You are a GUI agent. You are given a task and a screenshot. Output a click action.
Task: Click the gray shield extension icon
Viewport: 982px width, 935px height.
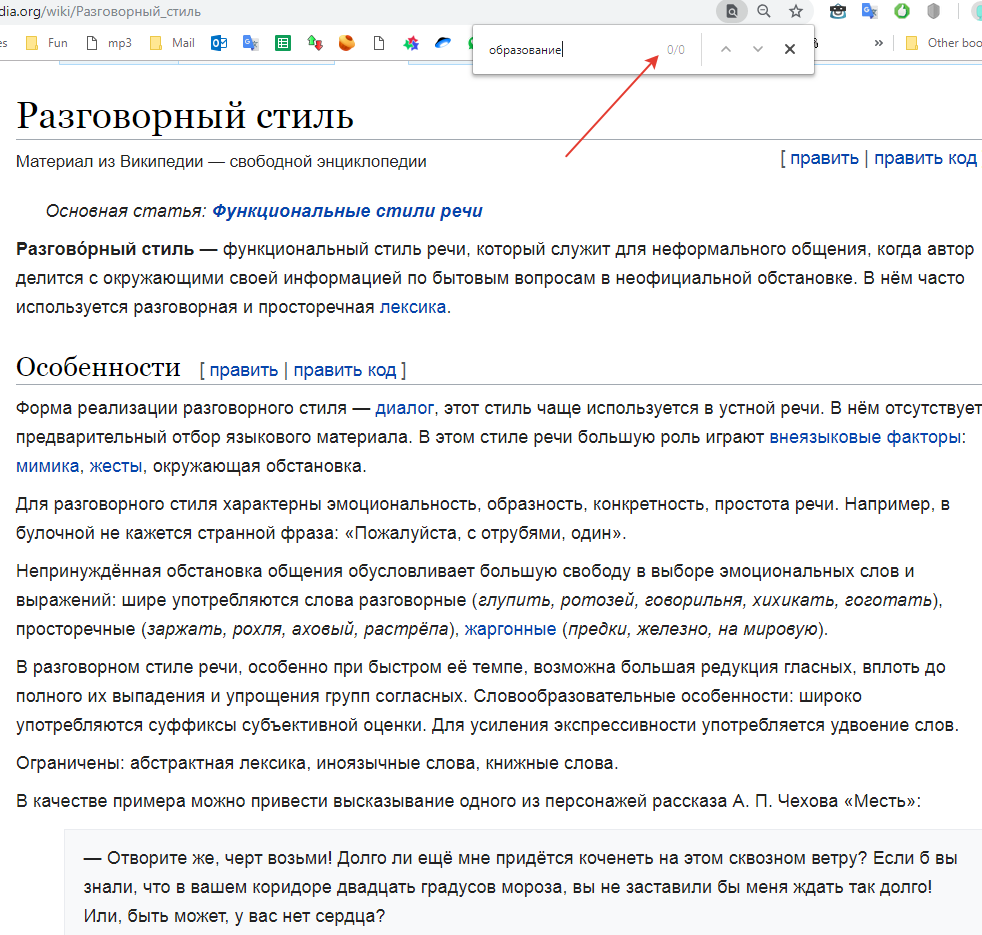coord(934,11)
